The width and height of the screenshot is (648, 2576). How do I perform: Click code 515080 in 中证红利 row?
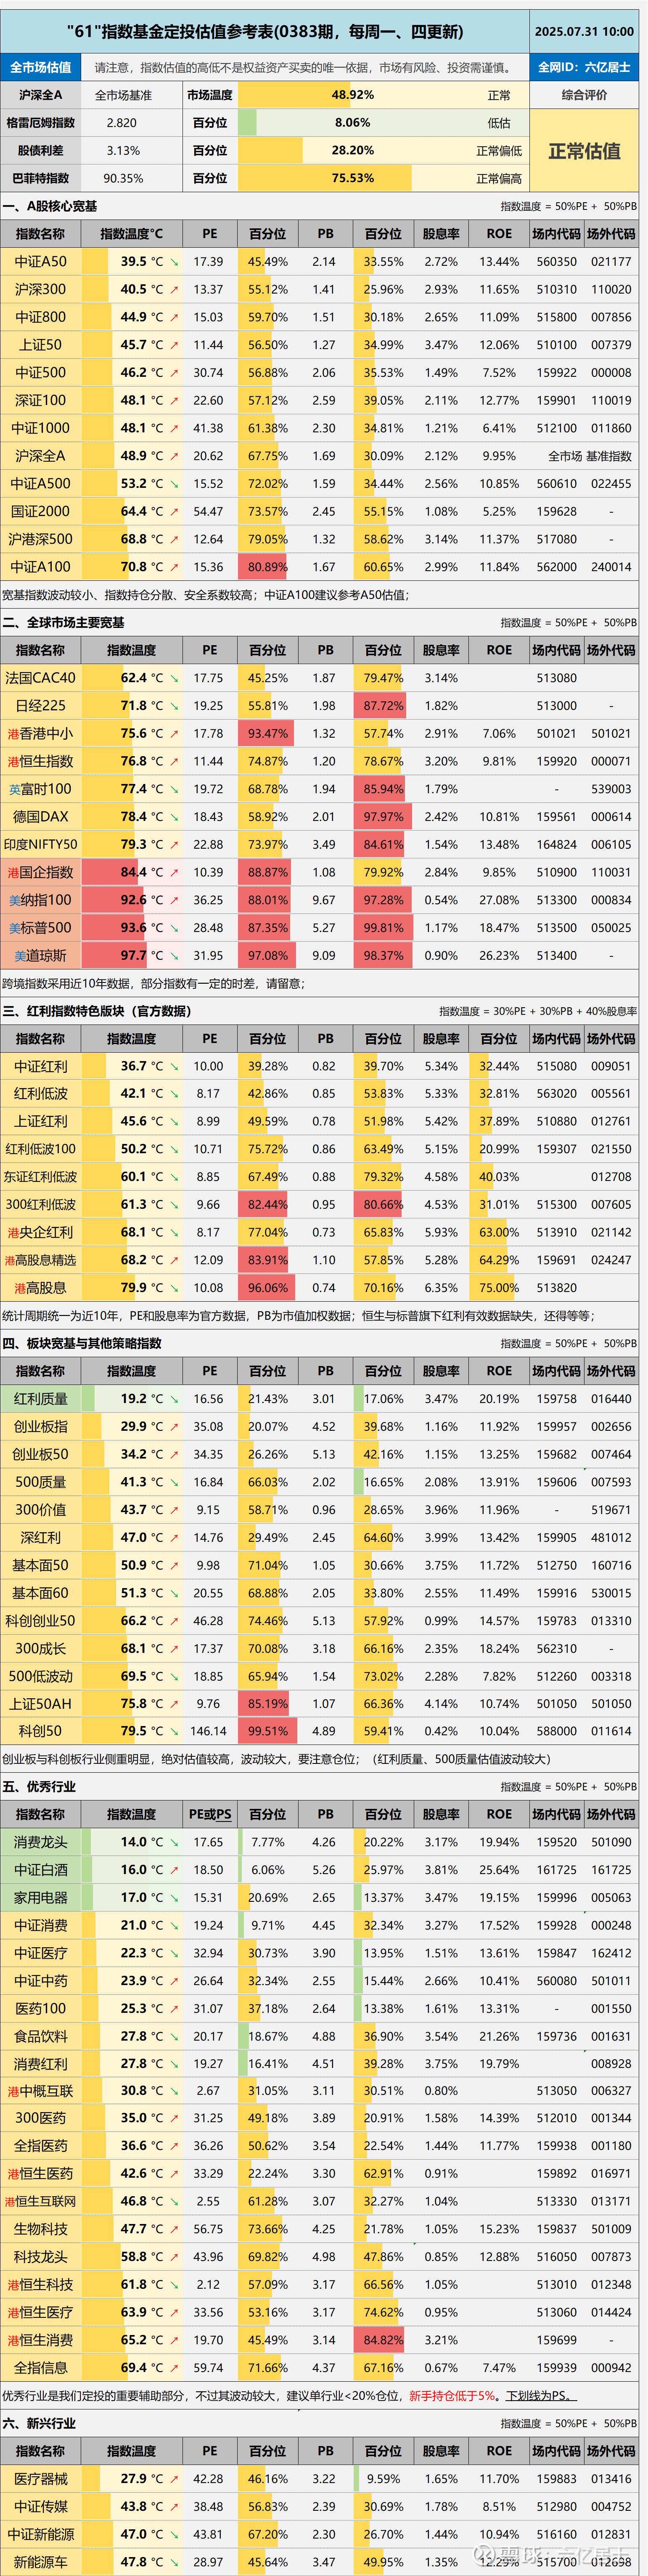[556, 1067]
